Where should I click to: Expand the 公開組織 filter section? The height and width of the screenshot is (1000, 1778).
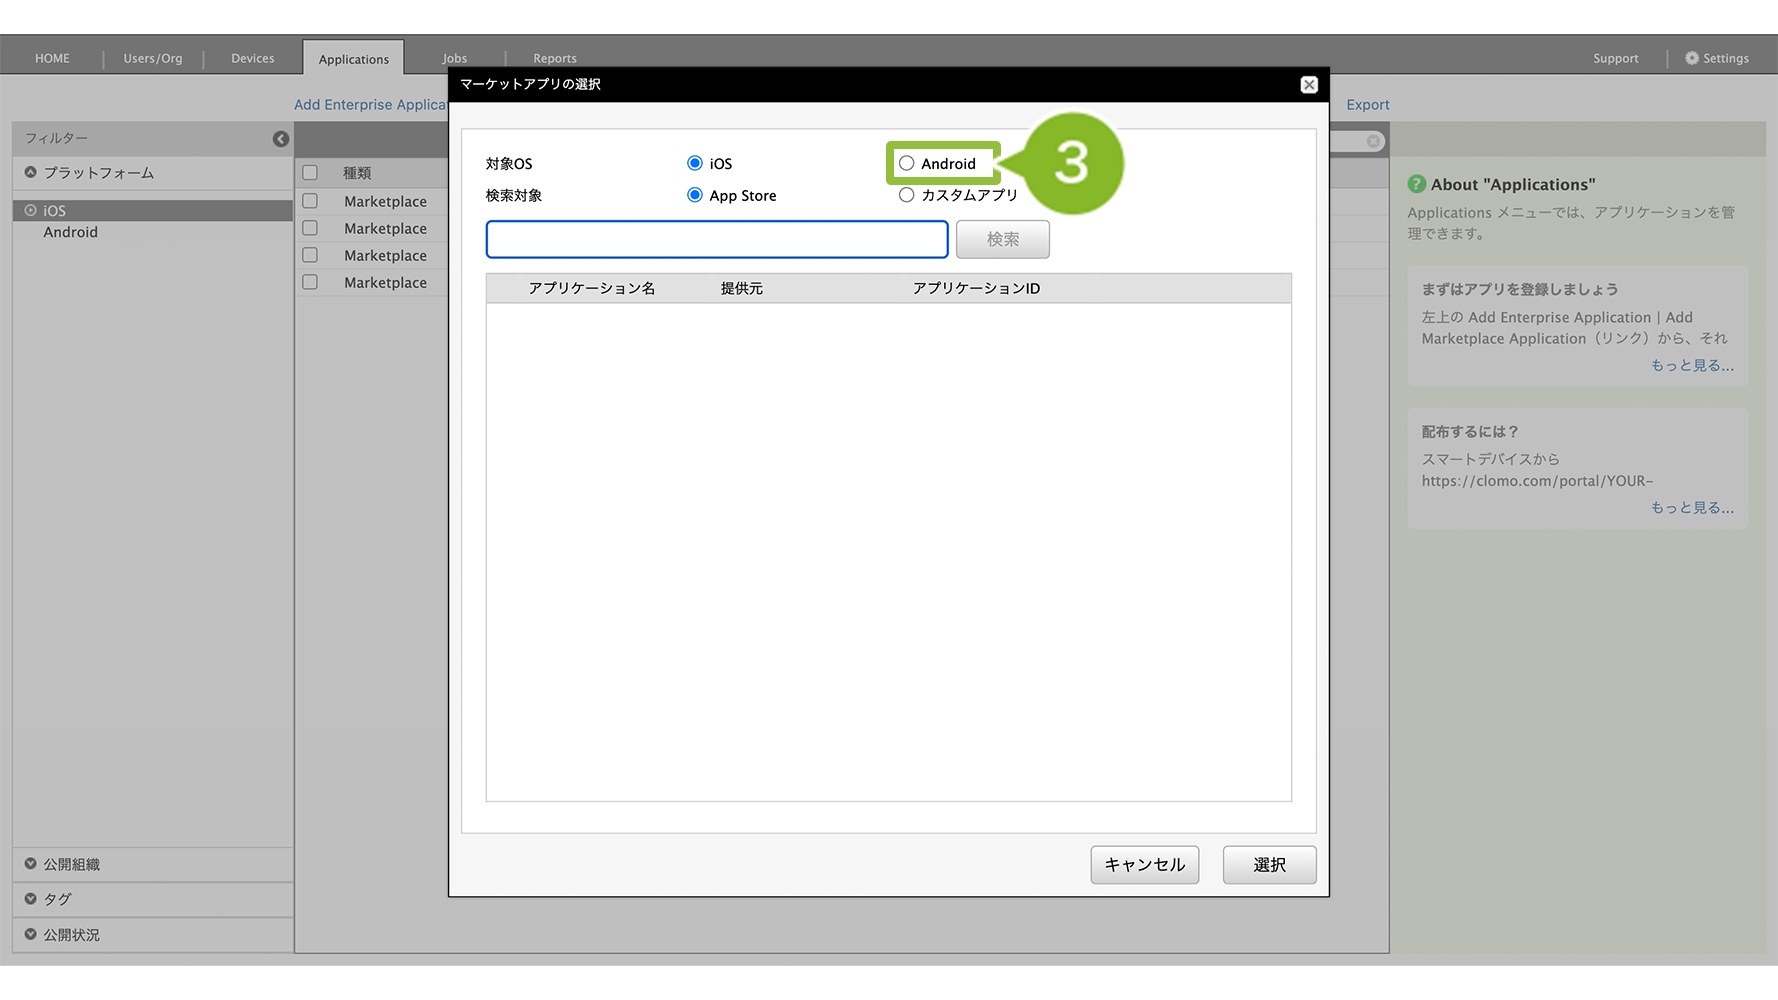[31, 864]
